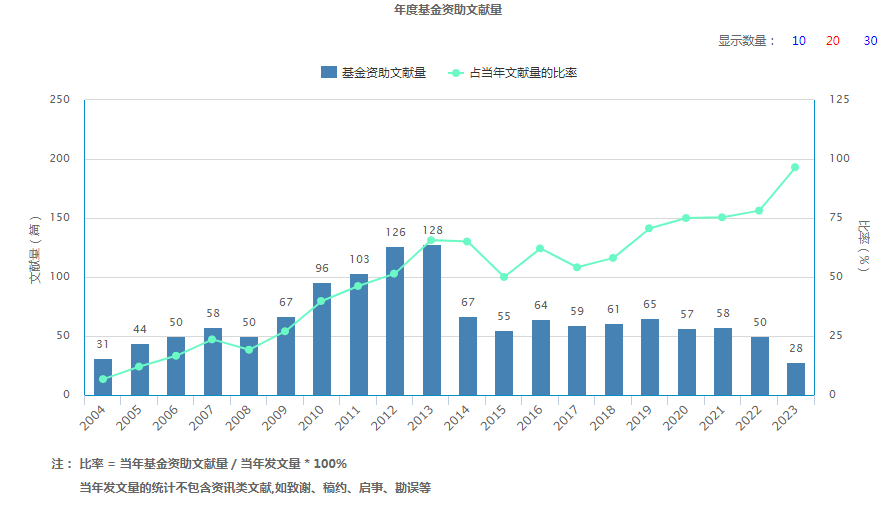Click the 2016 ratio line point
The width and height of the screenshot is (894, 506).
540,248
